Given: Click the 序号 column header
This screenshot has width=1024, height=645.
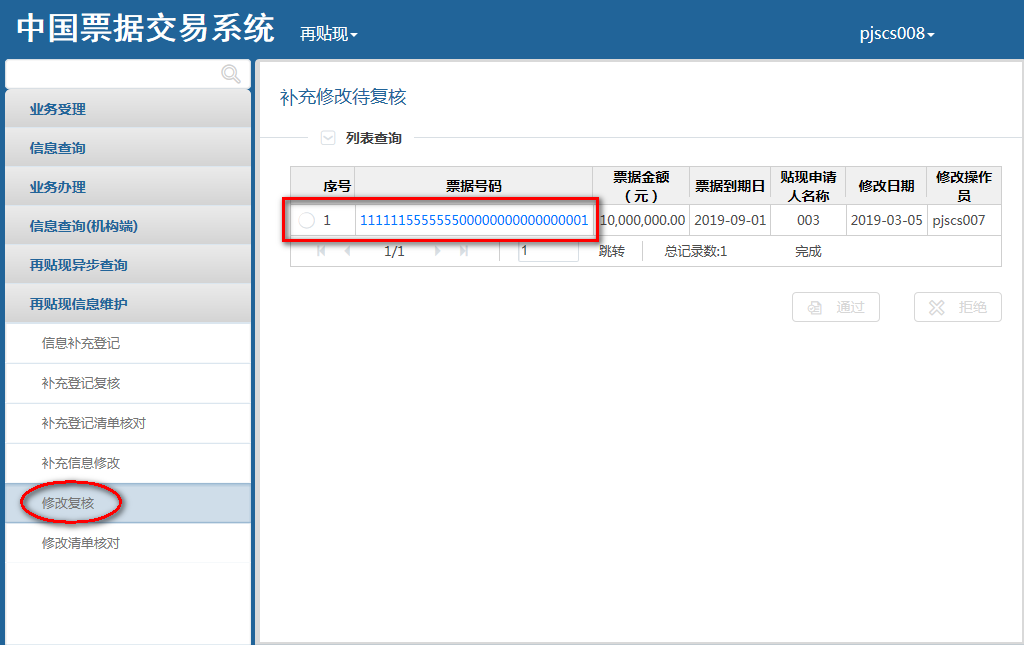Looking at the screenshot, I should click(337, 186).
